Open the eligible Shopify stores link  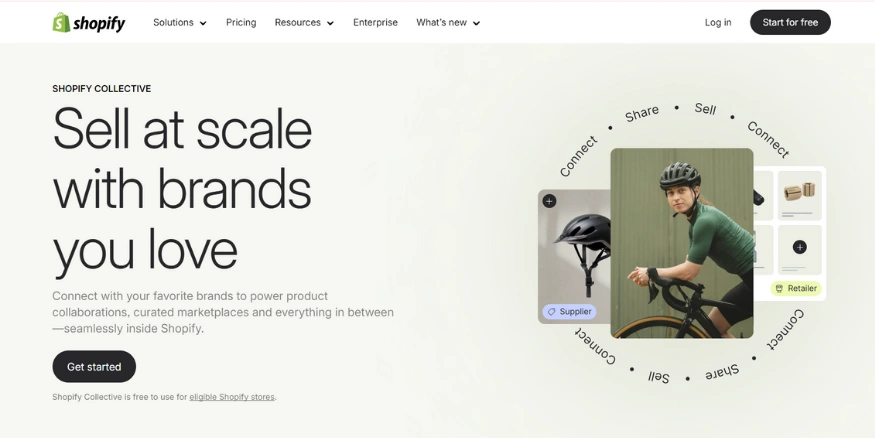tap(232, 397)
